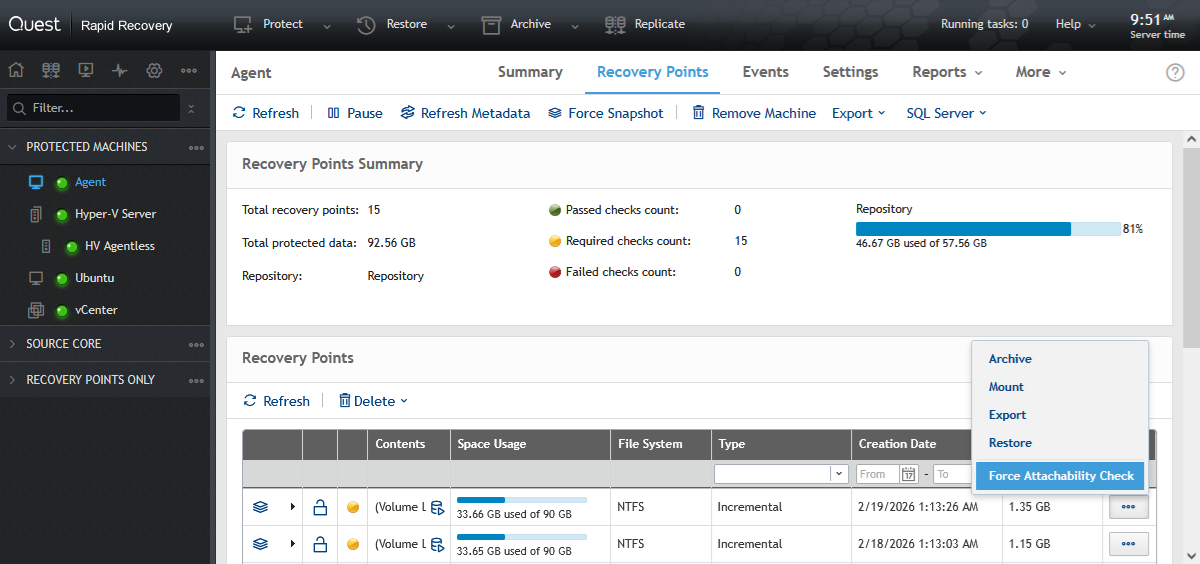Click the page vertical scrollbar

pyautogui.click(x=1191, y=248)
